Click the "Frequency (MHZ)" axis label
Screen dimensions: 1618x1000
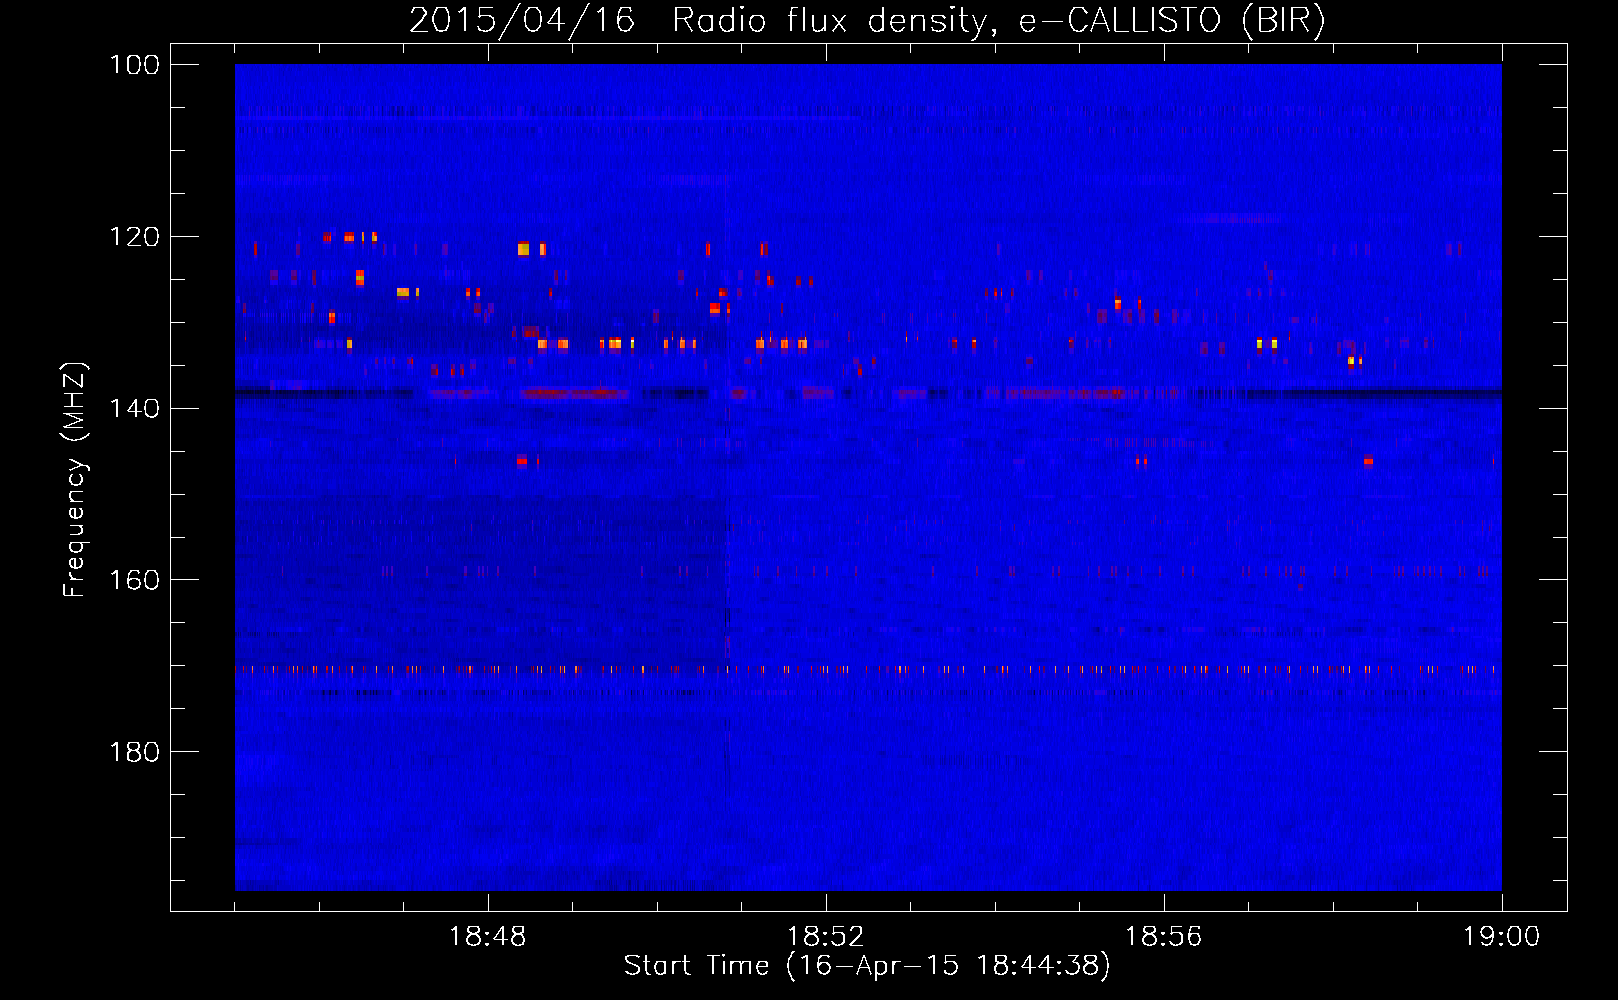click(x=76, y=478)
